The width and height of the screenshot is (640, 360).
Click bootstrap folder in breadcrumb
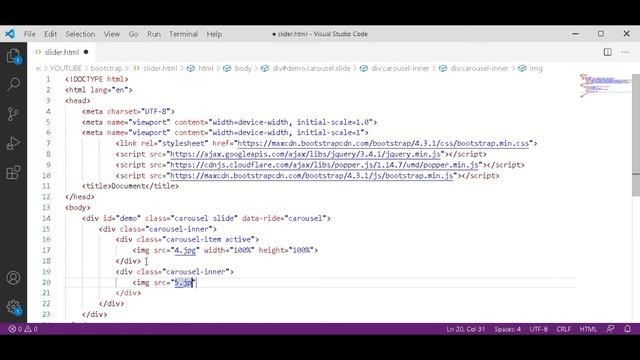tap(106, 68)
